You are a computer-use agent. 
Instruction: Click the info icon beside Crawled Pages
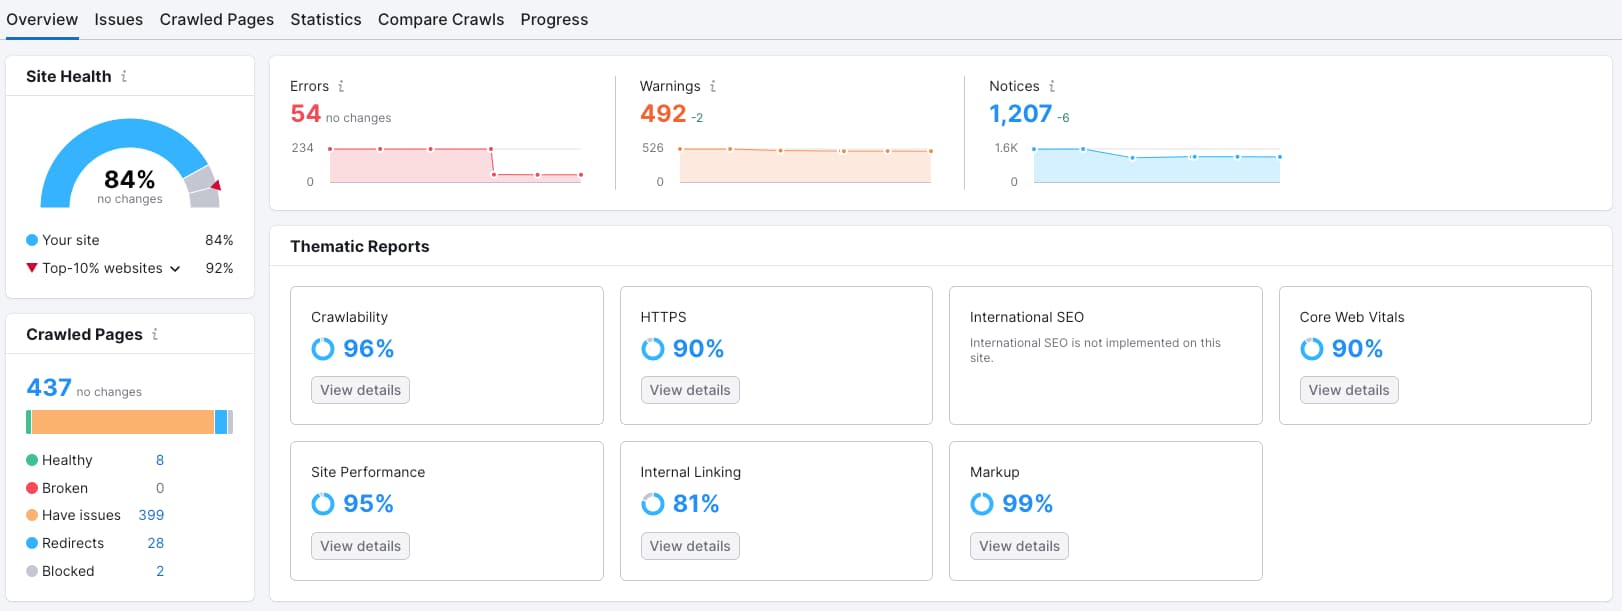(155, 334)
